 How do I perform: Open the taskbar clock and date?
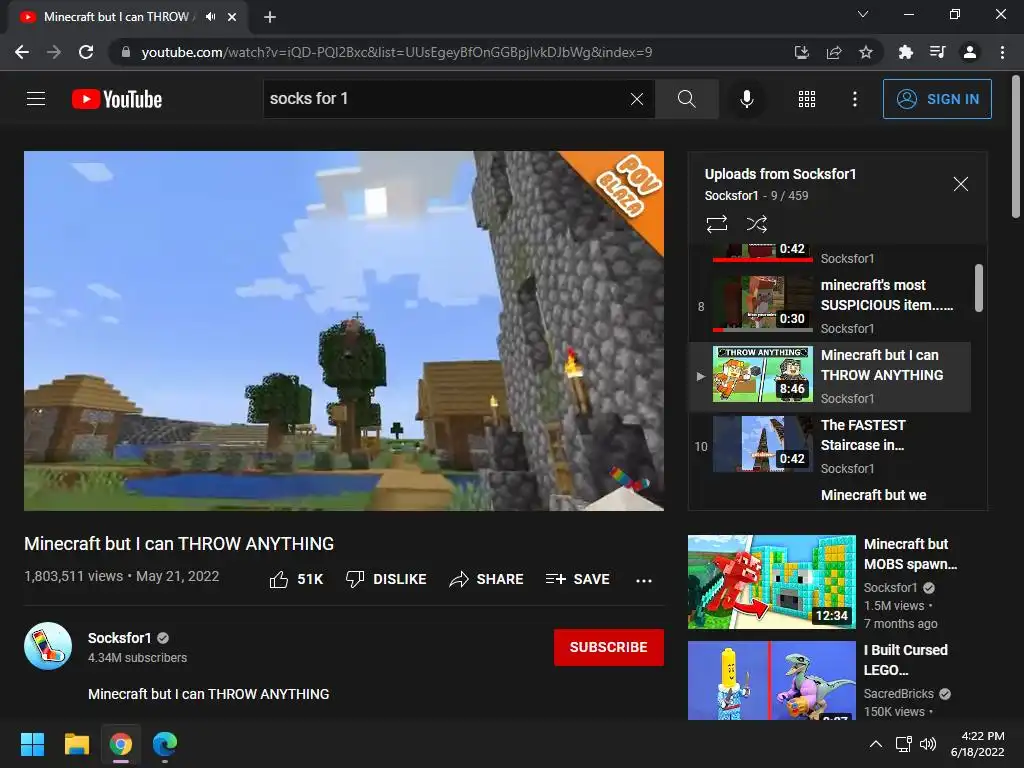pyautogui.click(x=978, y=744)
